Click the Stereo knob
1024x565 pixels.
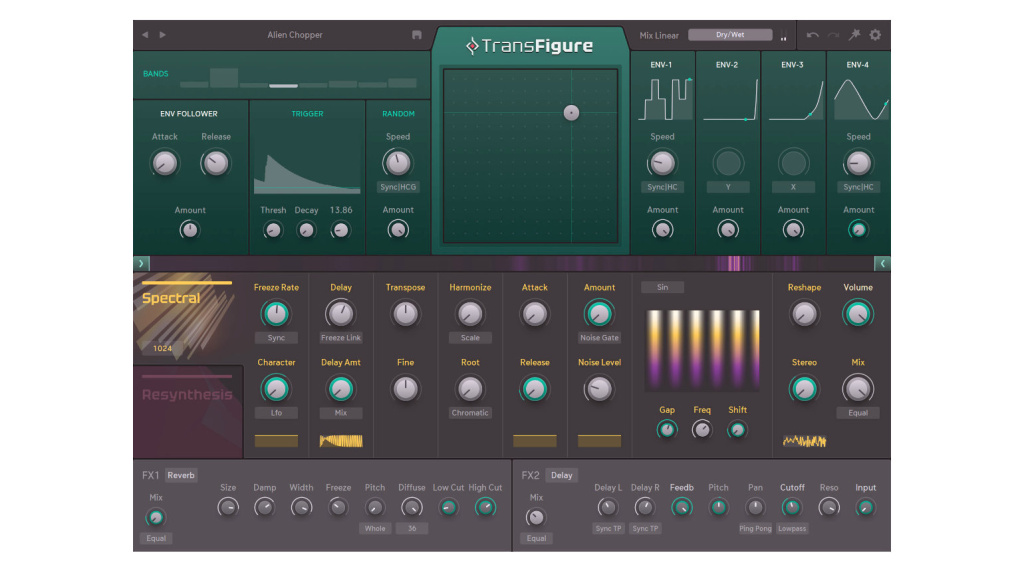point(804,389)
